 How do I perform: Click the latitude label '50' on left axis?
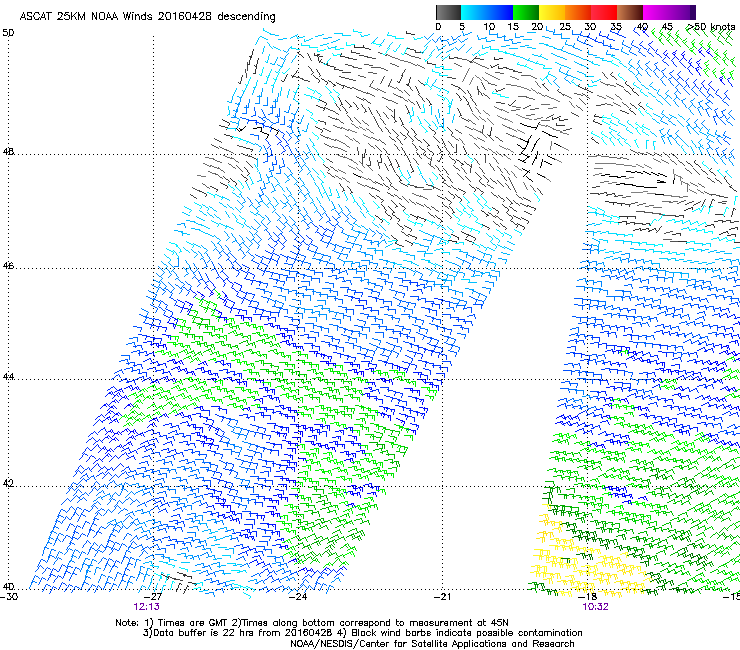8,33
